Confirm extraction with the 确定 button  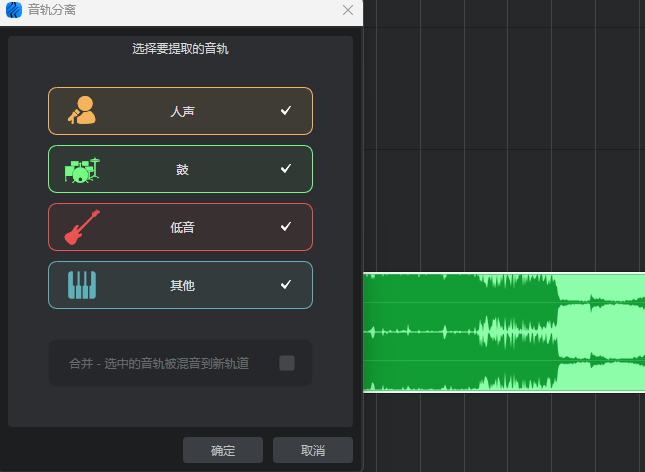(223, 450)
